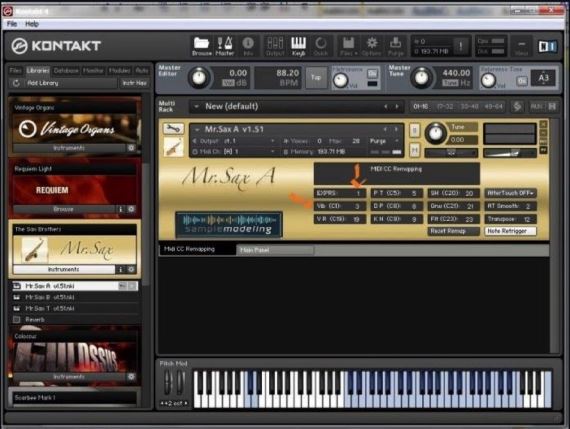Image resolution: width=570 pixels, height=429 pixels.
Task: Click the panic exclamation mark button
Action: [461, 46]
